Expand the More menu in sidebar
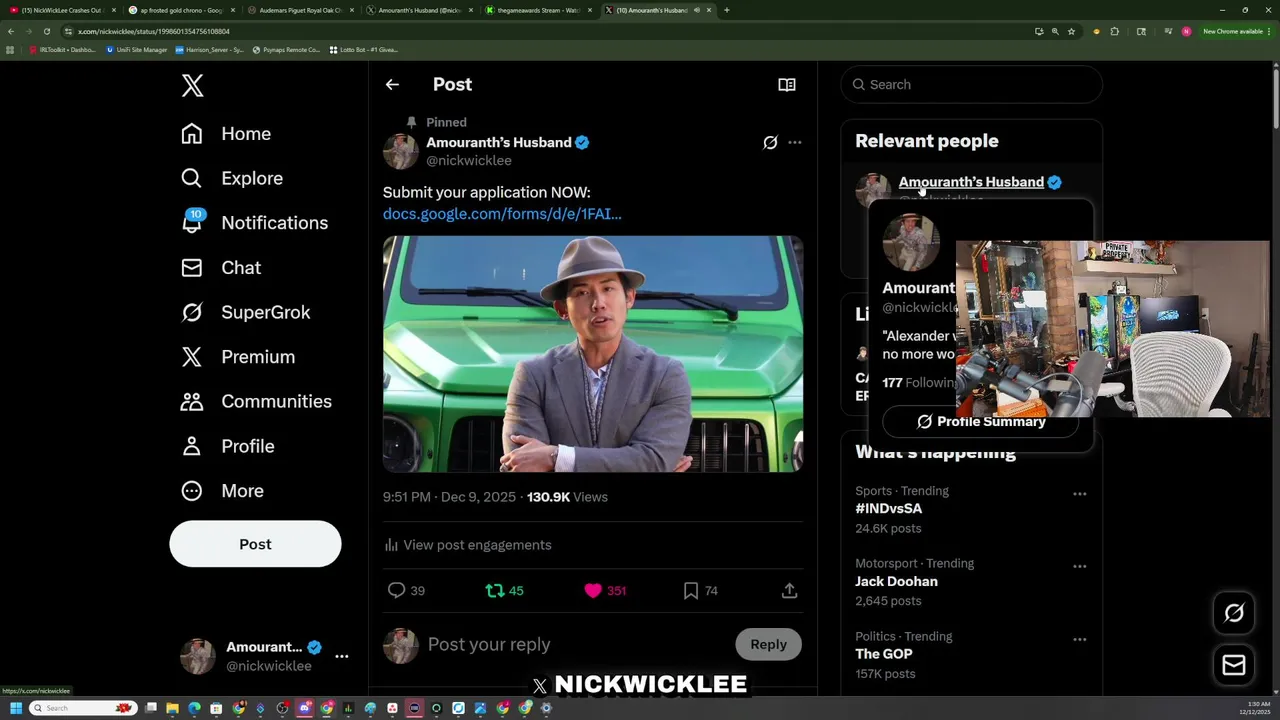Screen dimensions: 1280x720 [x=222, y=491]
